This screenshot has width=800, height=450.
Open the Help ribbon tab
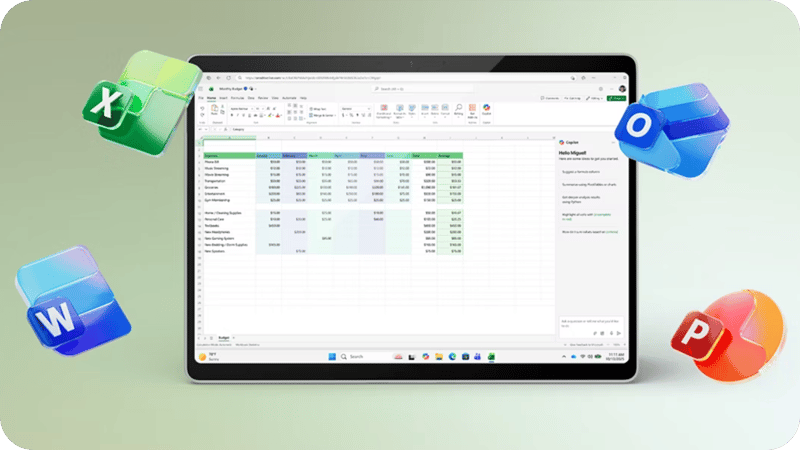coord(304,98)
